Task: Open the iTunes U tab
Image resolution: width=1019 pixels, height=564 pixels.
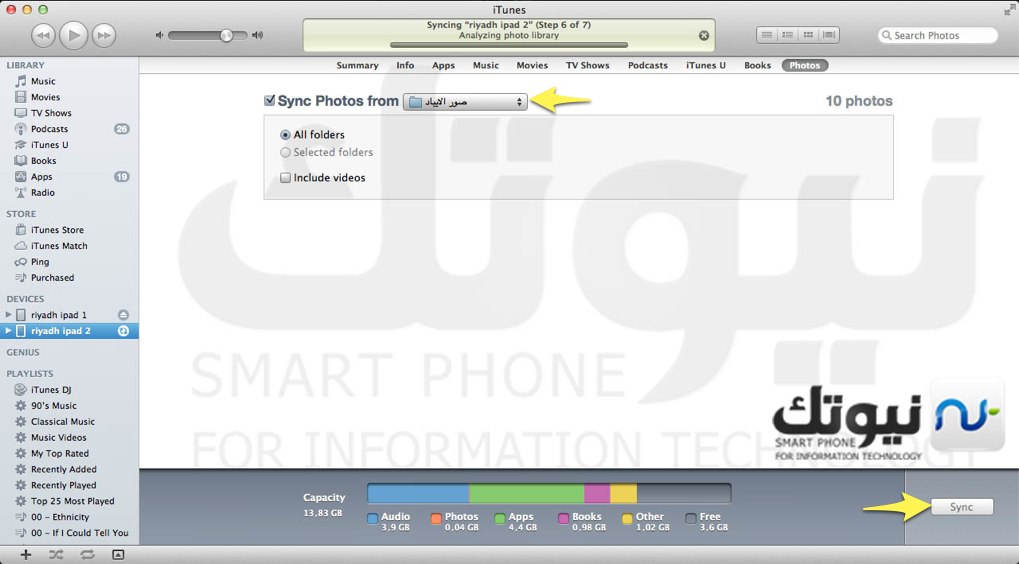Action: (x=706, y=66)
